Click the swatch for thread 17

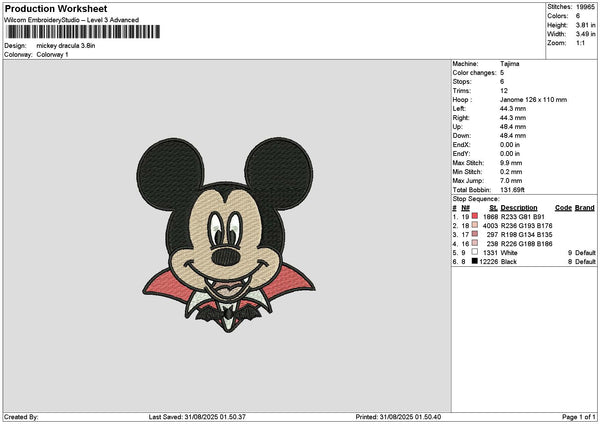475,234
